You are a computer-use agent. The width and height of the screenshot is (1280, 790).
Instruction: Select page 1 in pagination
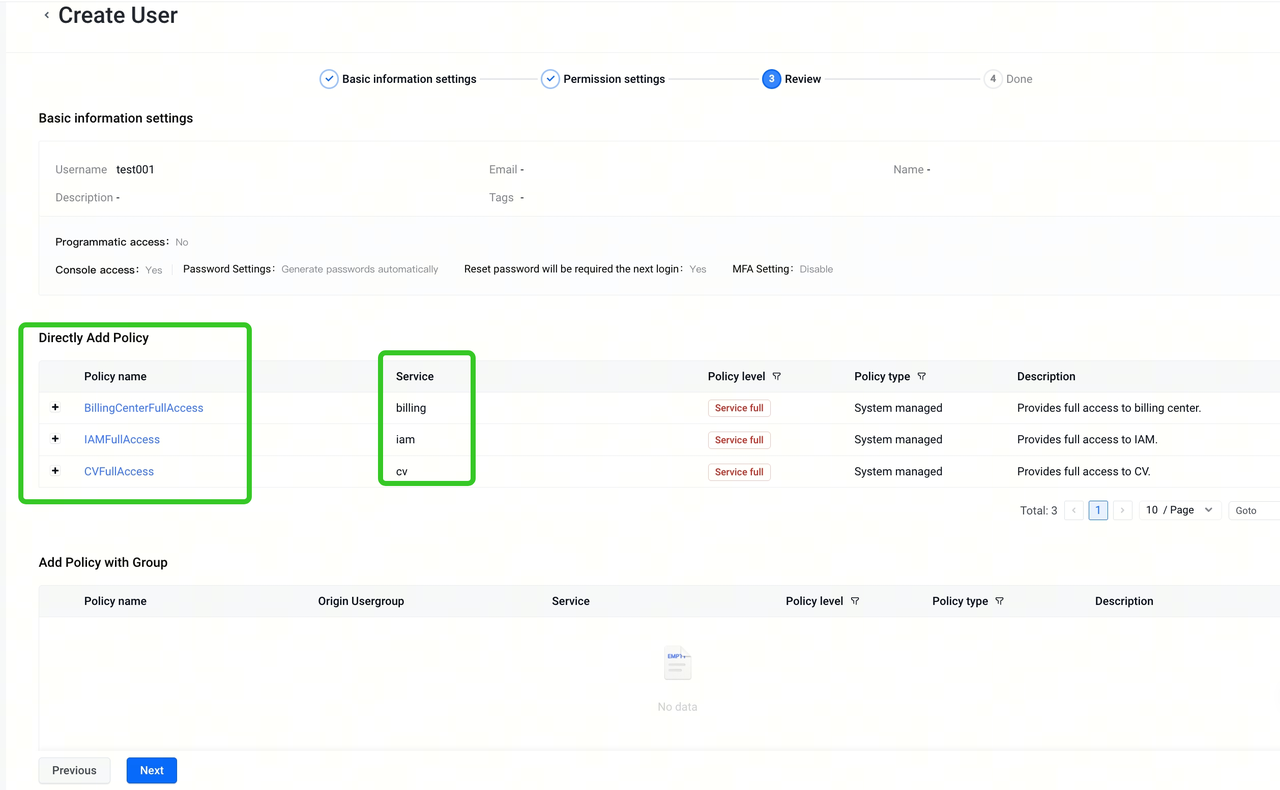(x=1098, y=510)
